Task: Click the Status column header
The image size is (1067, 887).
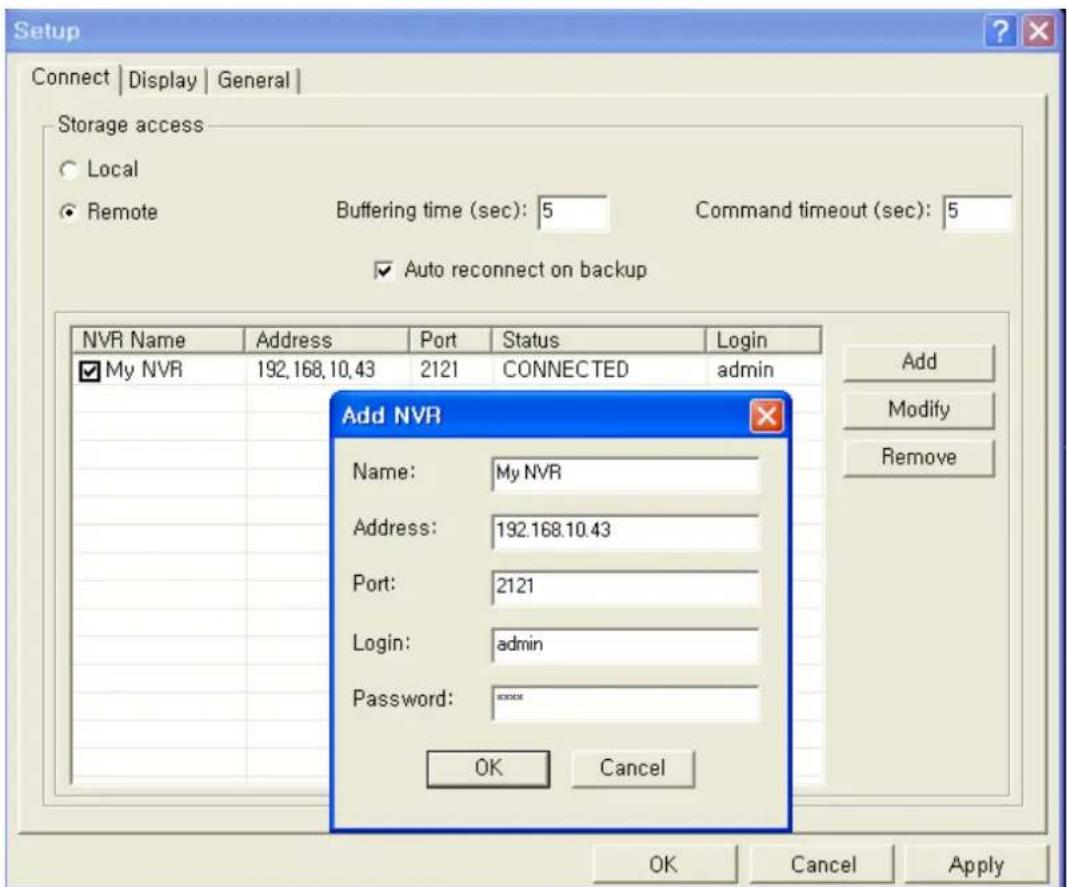Action: pyautogui.click(x=598, y=340)
